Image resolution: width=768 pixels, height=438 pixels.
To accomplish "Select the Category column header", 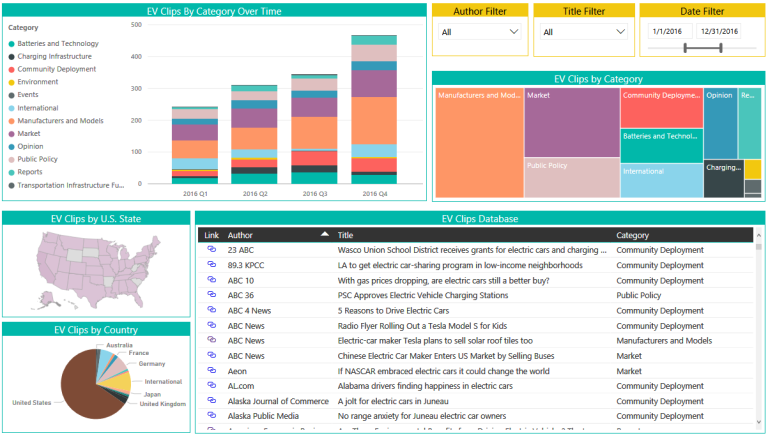I will point(632,235).
